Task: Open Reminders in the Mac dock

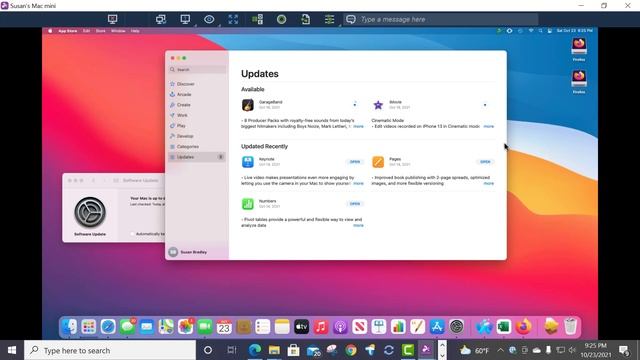Action: pyautogui.click(x=262, y=327)
